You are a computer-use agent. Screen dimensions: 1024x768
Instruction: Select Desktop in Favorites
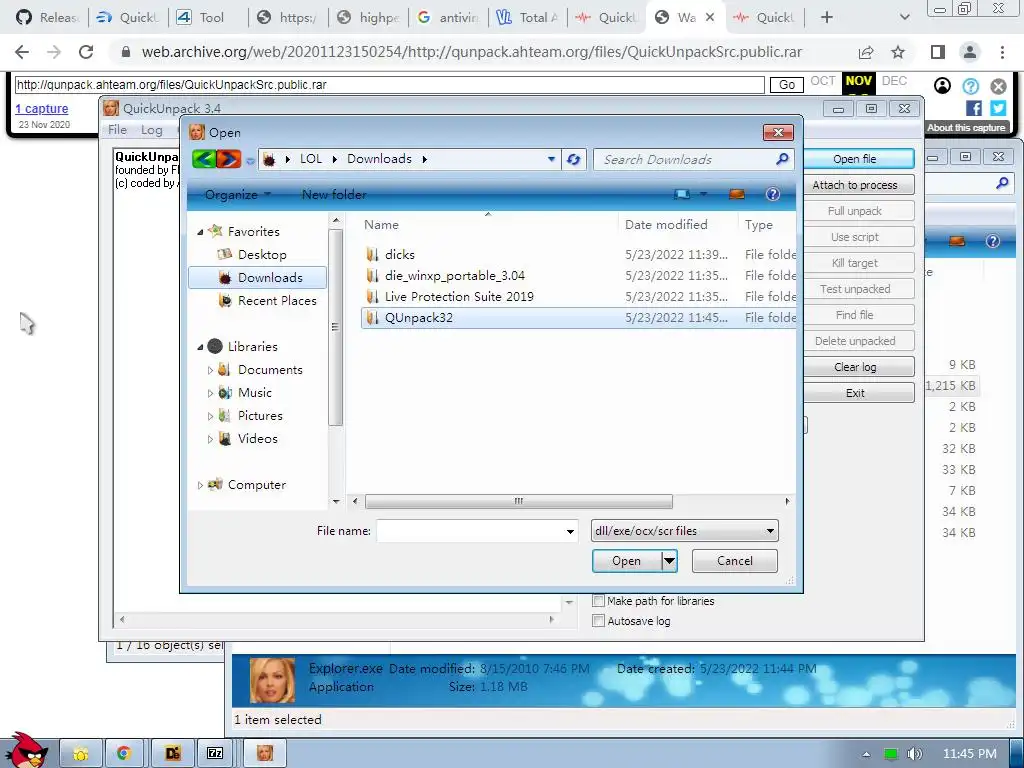pos(262,255)
